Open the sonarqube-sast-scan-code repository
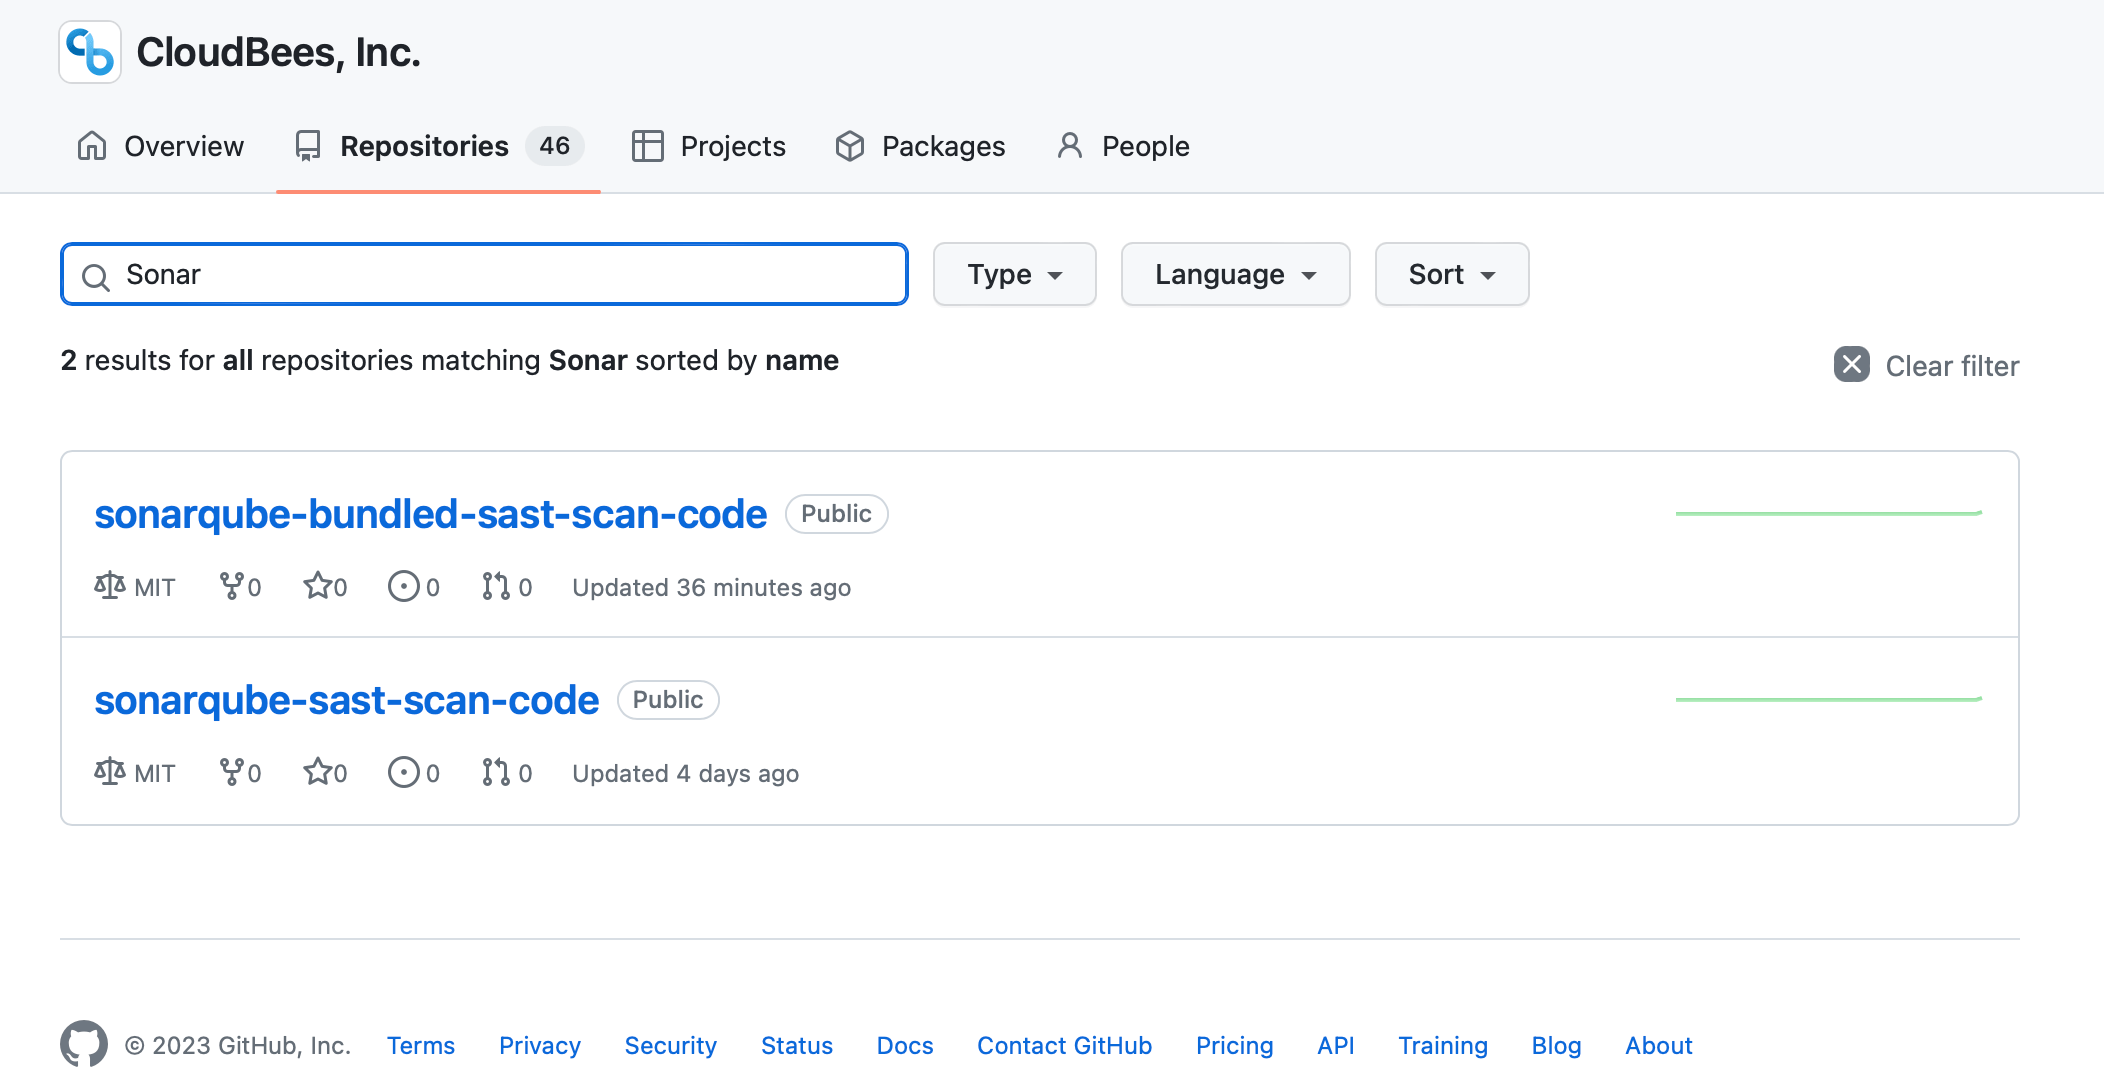 pos(346,700)
